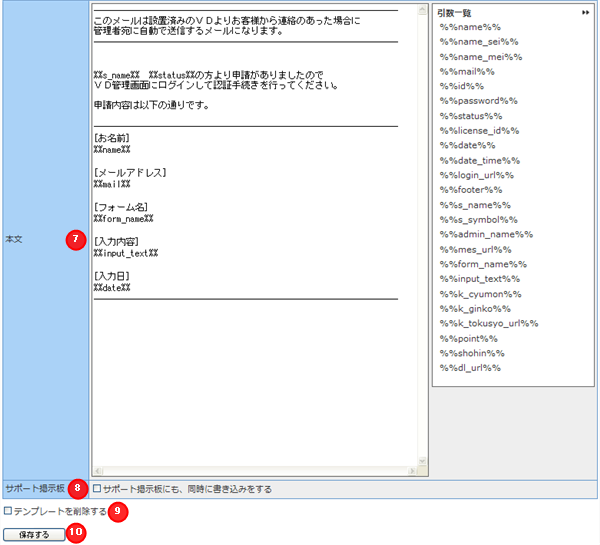Select the %%name_sei%% argument

pyautogui.click(x=479, y=42)
